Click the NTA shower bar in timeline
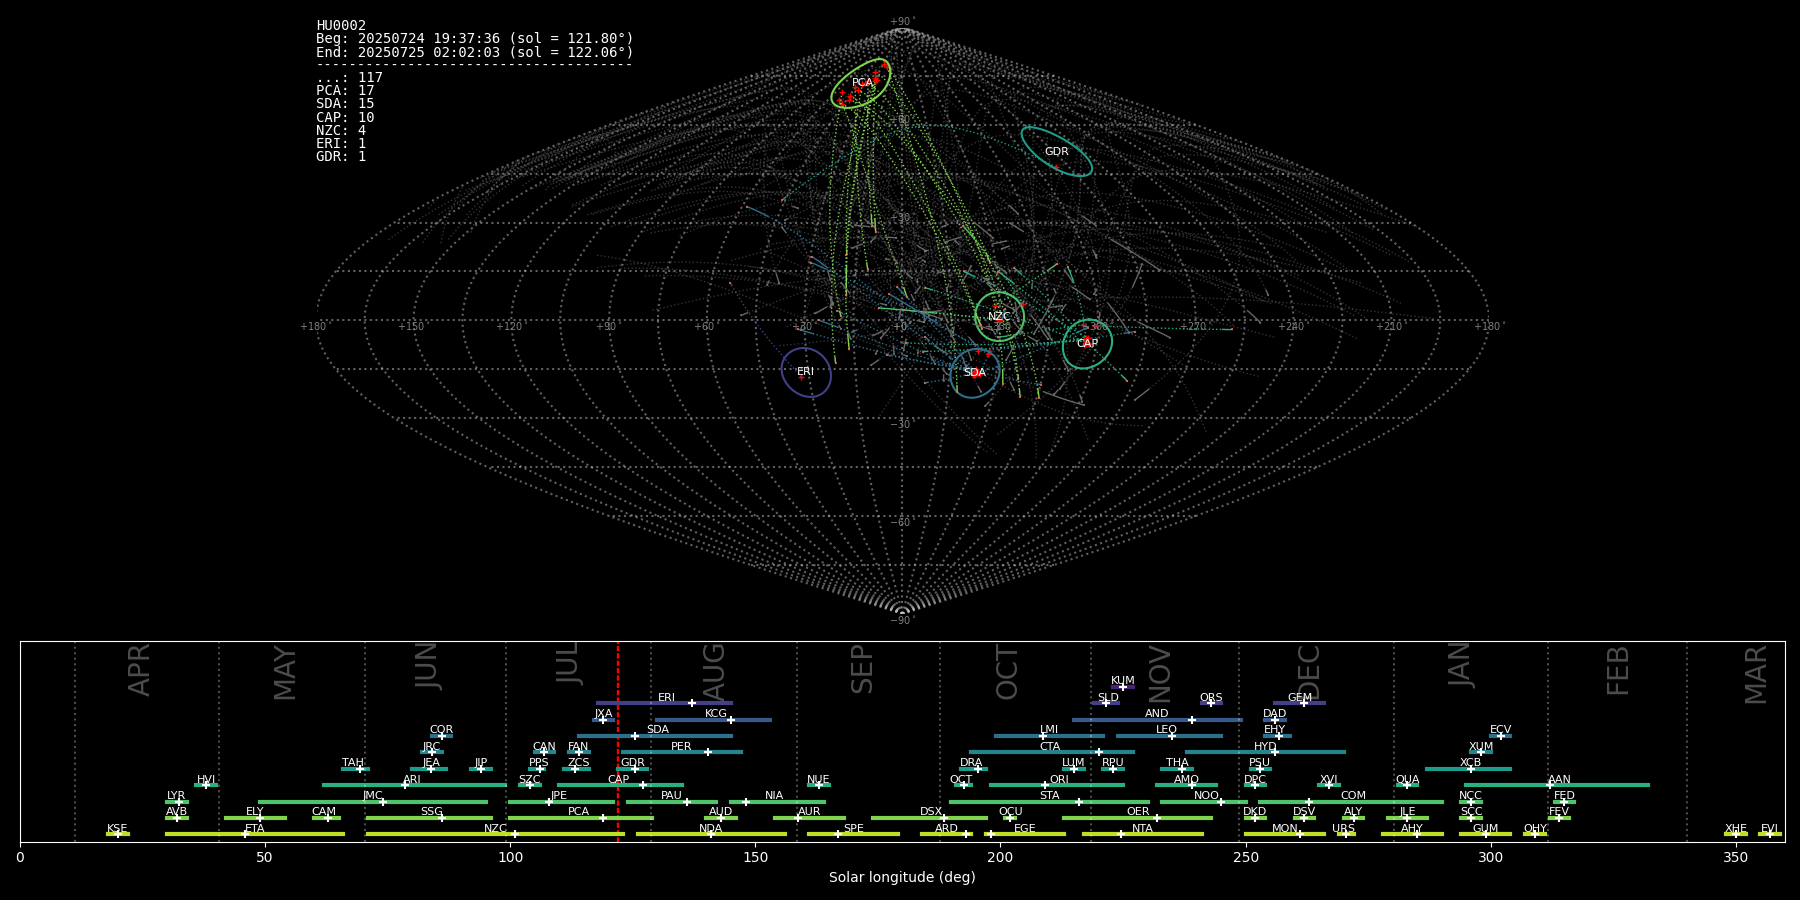This screenshot has height=900, width=1800. pos(1143,834)
